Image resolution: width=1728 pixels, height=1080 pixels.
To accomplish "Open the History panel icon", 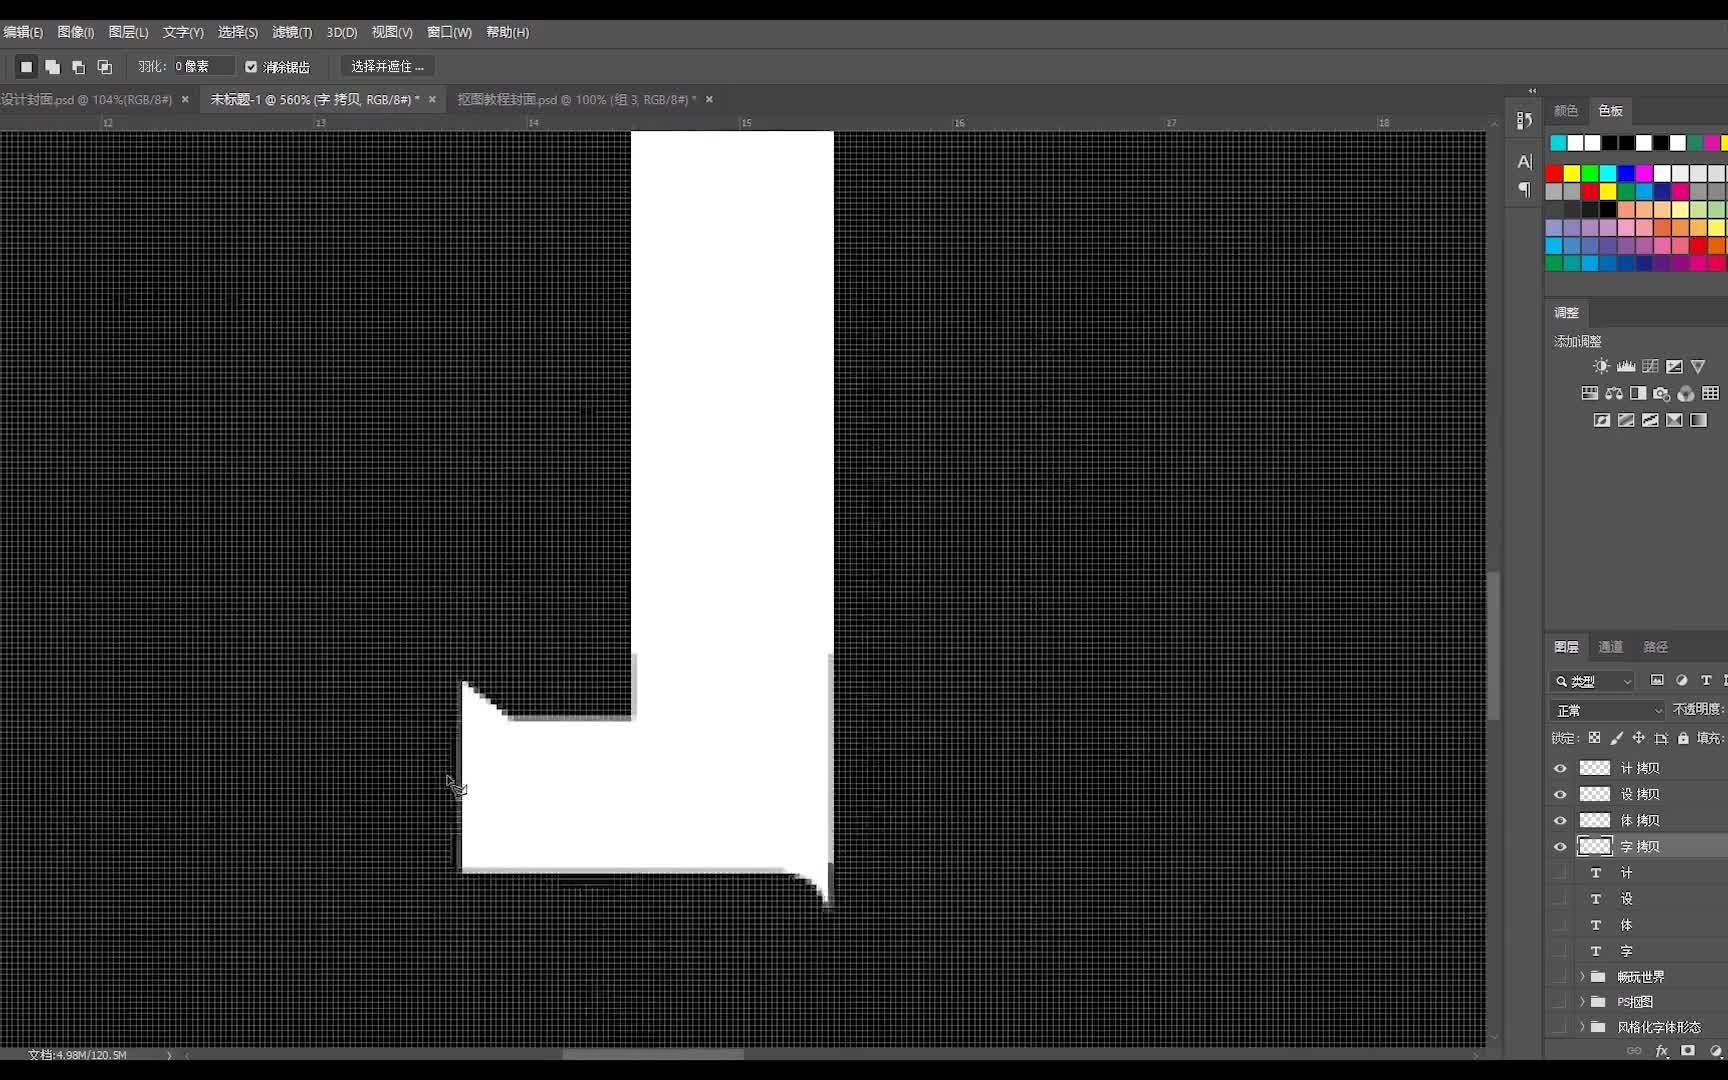I will pyautogui.click(x=1524, y=120).
